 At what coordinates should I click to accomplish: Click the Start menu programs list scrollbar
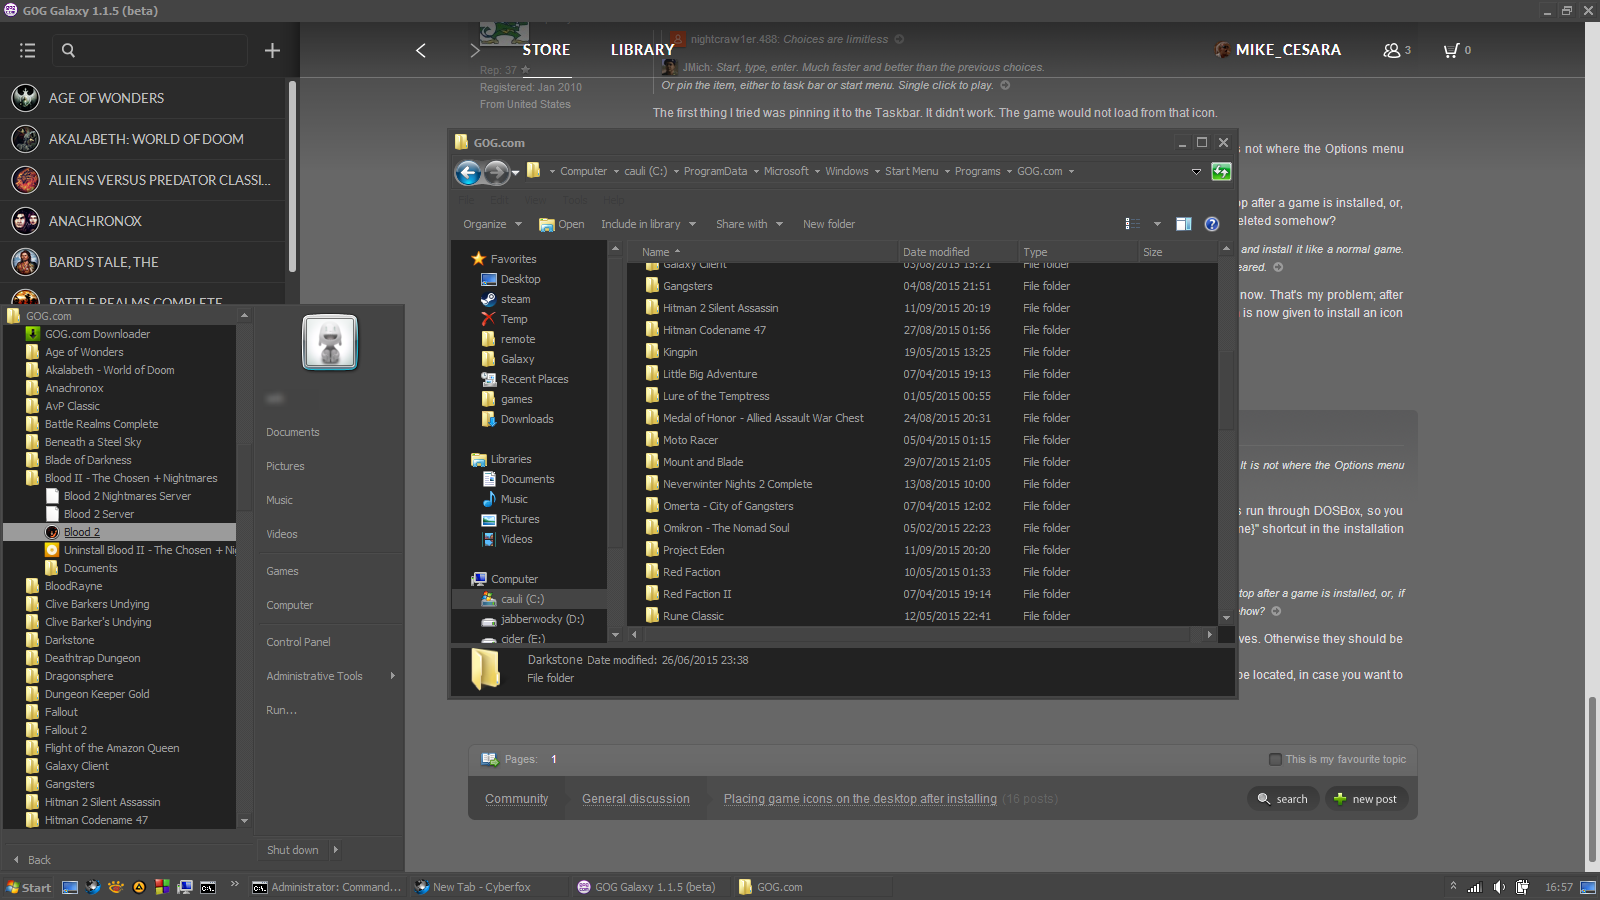coord(244,568)
